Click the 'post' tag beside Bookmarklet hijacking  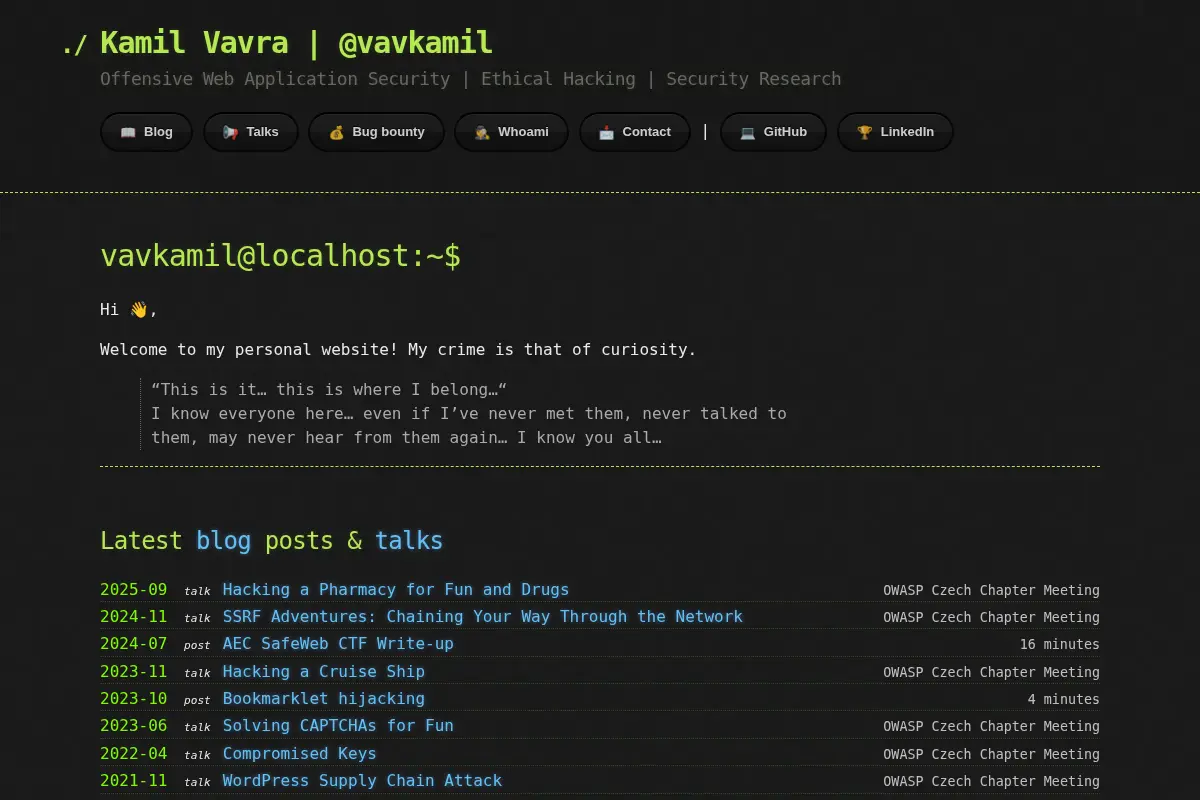(197, 700)
